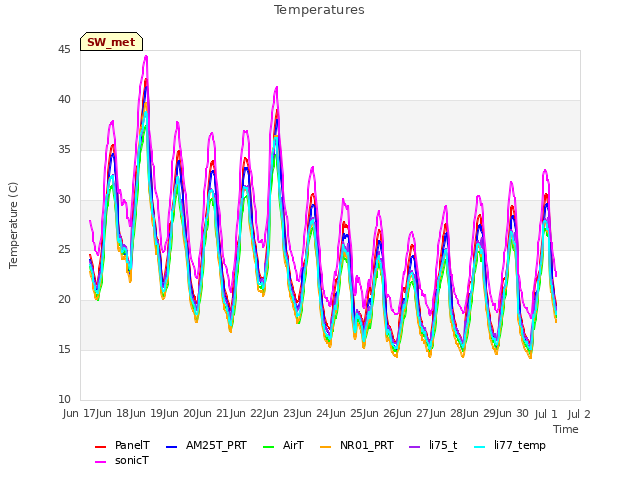Click the 15 y-axis tick label
This screenshot has height=480, width=640.
pos(64,349)
